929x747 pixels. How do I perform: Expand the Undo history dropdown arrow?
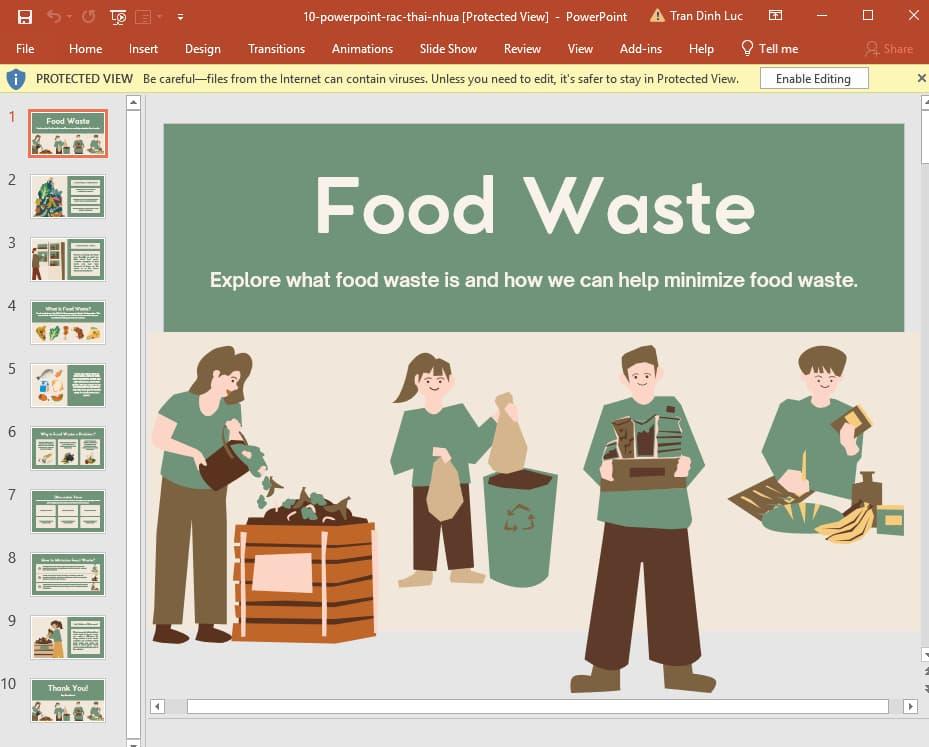[68, 16]
